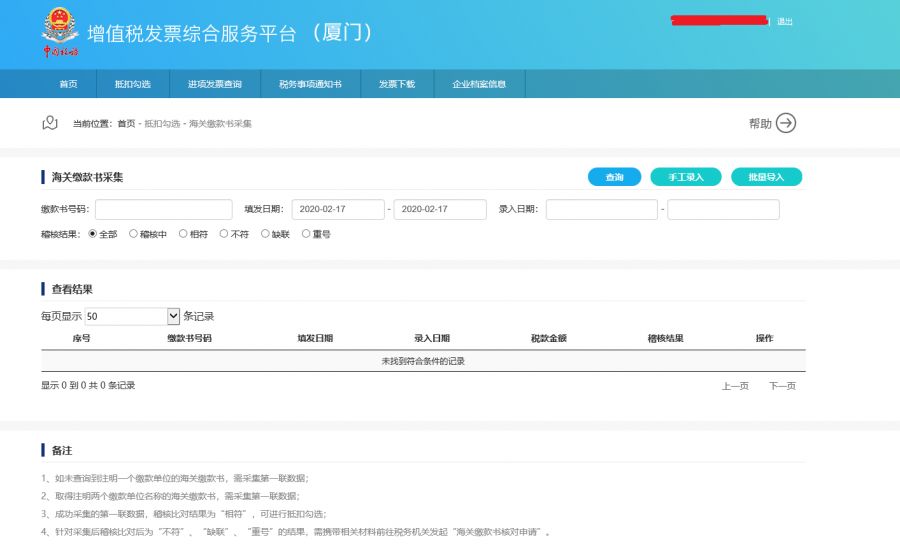Click the help arrow circle icon

[x=786, y=123]
